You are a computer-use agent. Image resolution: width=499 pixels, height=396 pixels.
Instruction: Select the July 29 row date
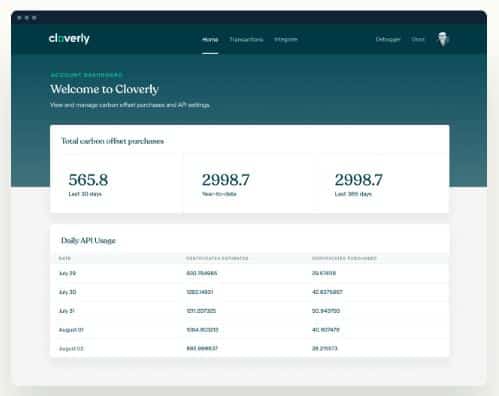(x=67, y=273)
